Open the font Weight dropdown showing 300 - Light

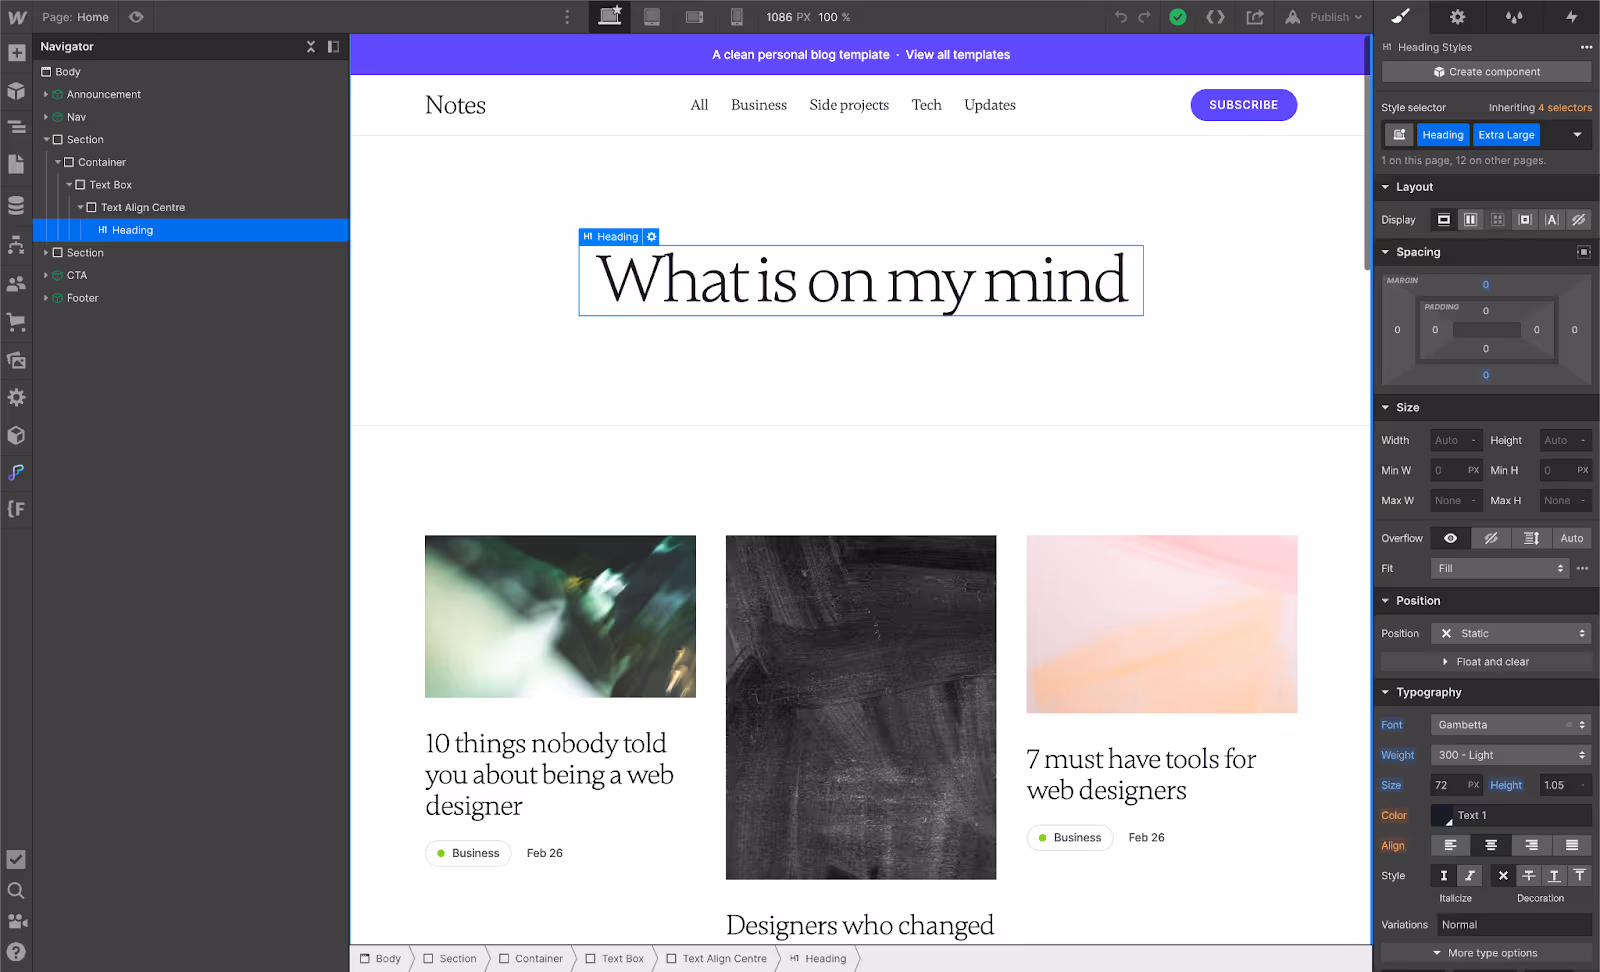(x=1510, y=755)
